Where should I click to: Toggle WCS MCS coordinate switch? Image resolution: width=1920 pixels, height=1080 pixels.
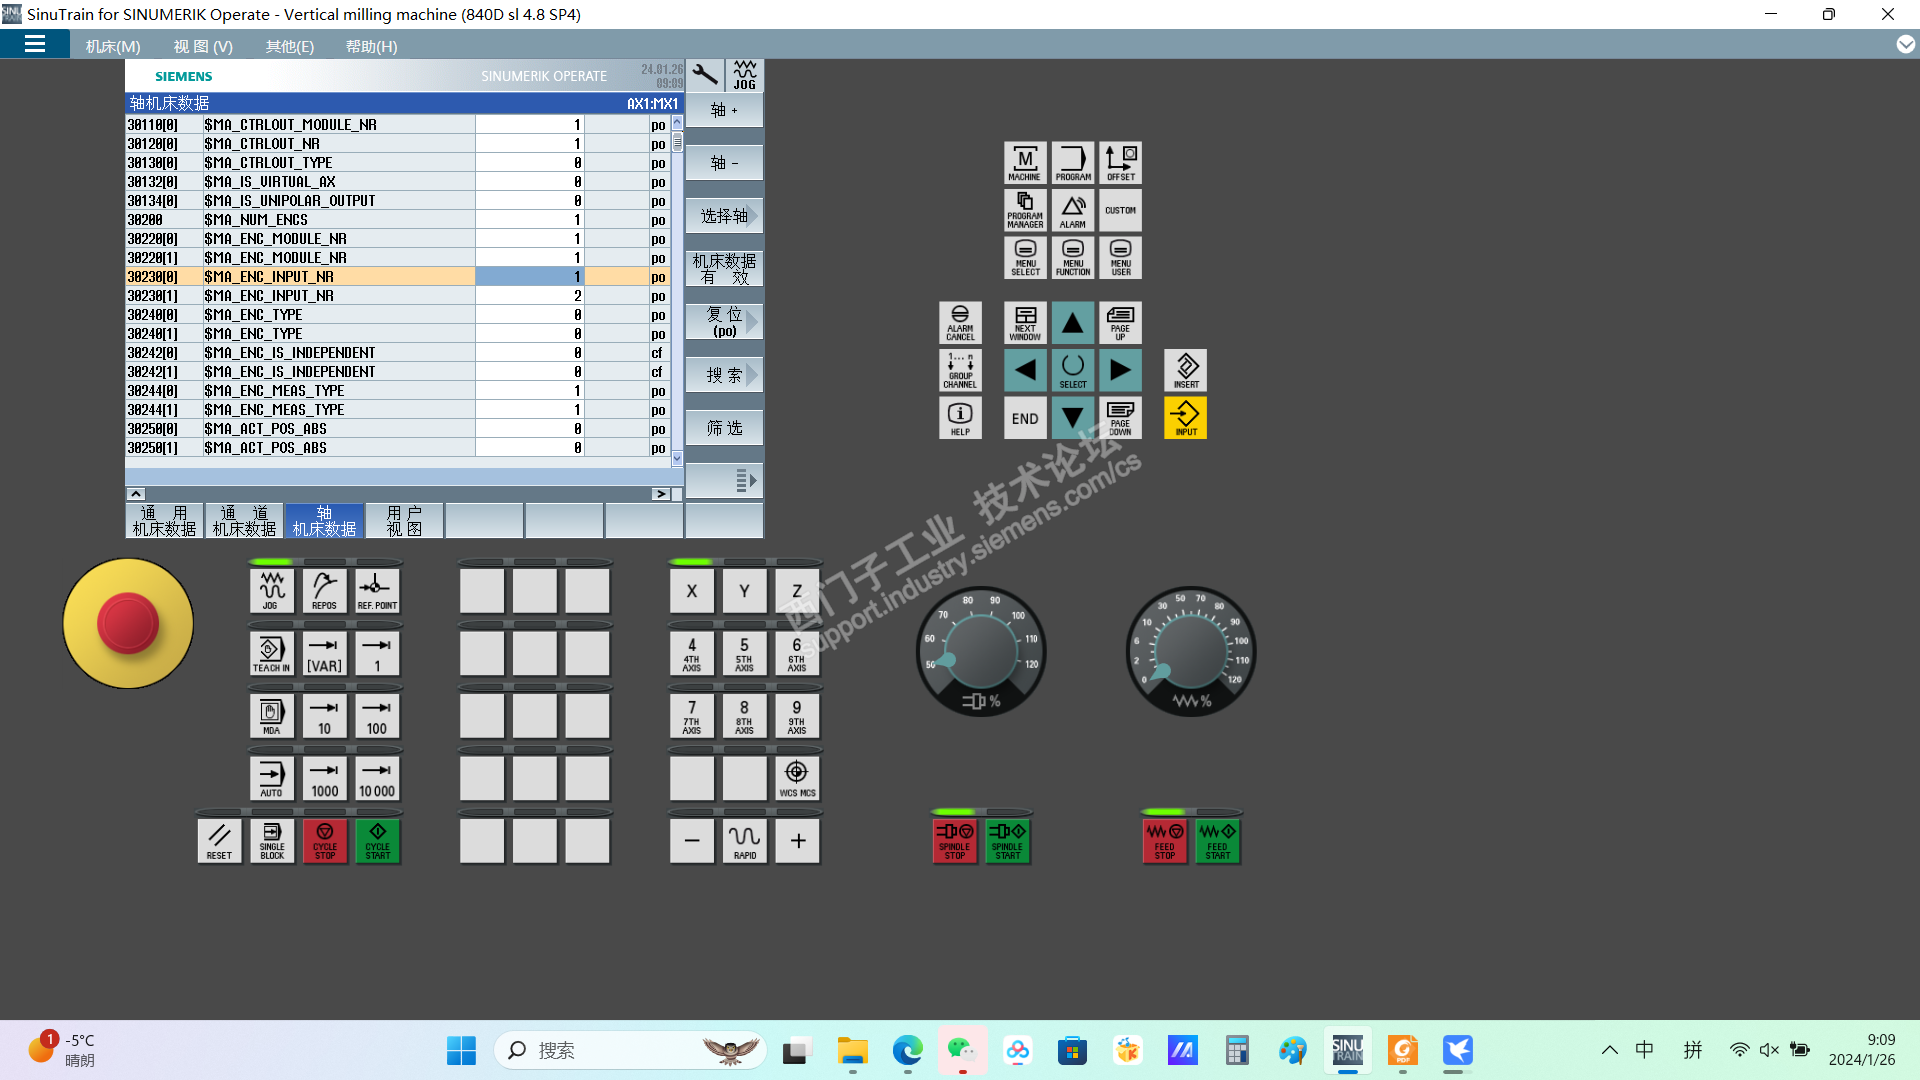[797, 778]
